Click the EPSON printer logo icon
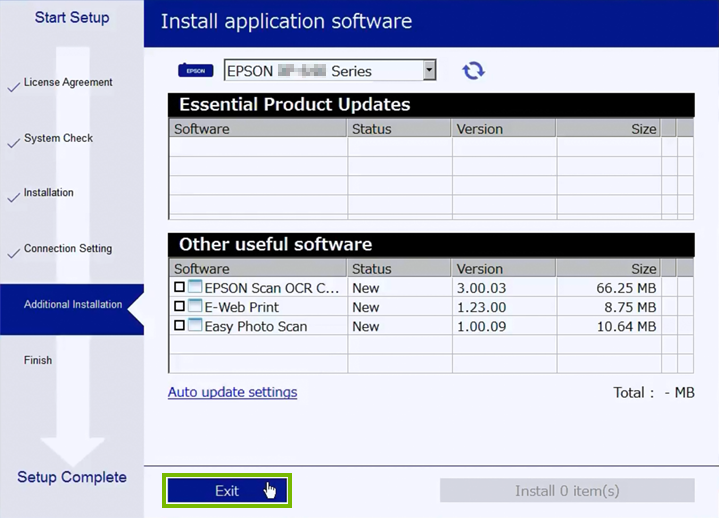Viewport: 719px width, 518px height. 196,70
